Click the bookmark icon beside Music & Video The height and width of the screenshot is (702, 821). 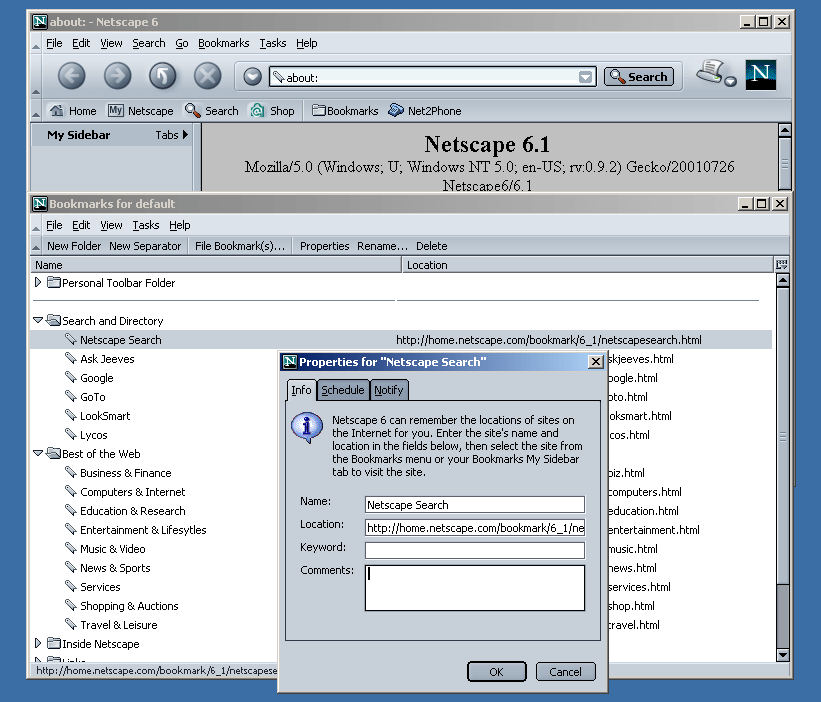click(71, 549)
